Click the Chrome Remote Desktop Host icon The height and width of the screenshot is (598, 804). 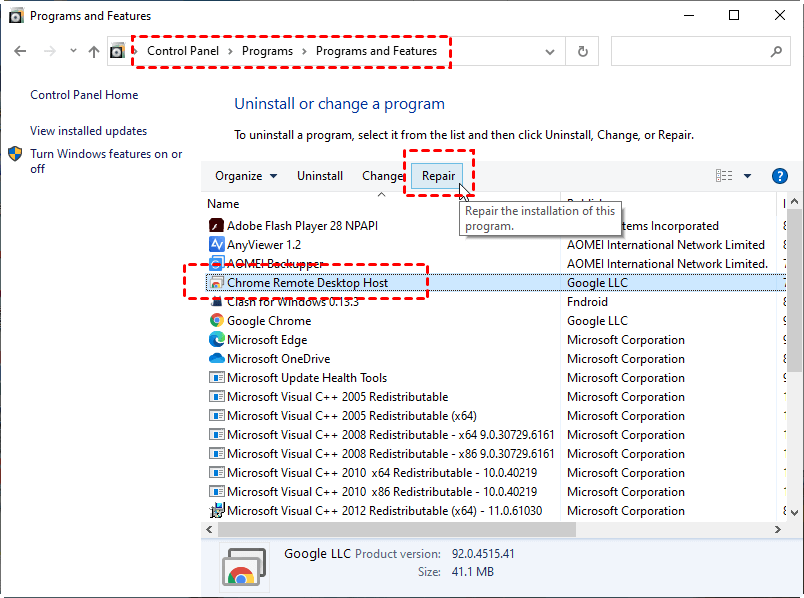[x=216, y=283]
